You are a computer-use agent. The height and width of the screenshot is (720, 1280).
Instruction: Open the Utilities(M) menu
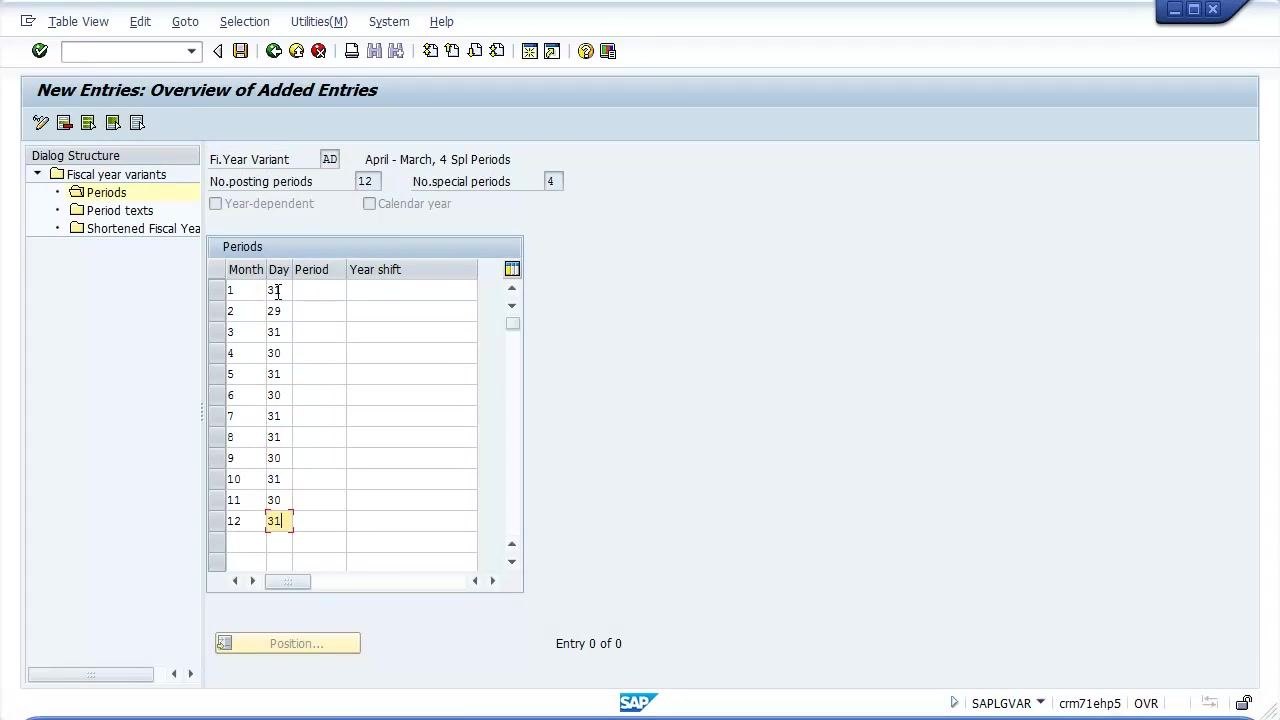(x=319, y=21)
